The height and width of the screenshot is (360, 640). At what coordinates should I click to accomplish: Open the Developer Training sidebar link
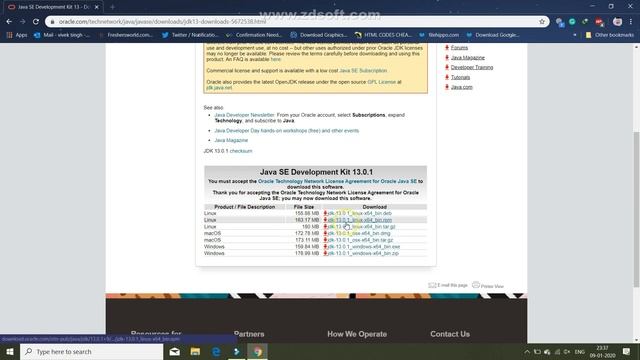tap(472, 67)
